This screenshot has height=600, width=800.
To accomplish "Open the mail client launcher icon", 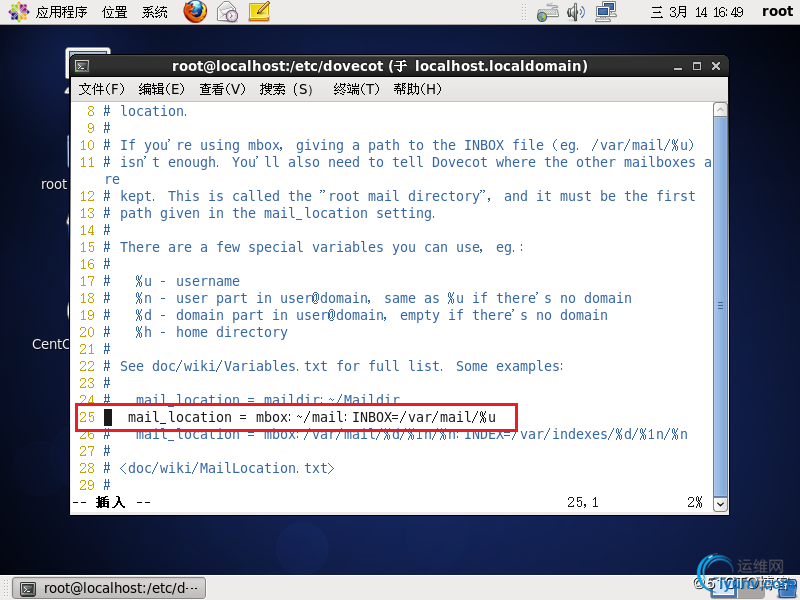I will click(x=228, y=11).
